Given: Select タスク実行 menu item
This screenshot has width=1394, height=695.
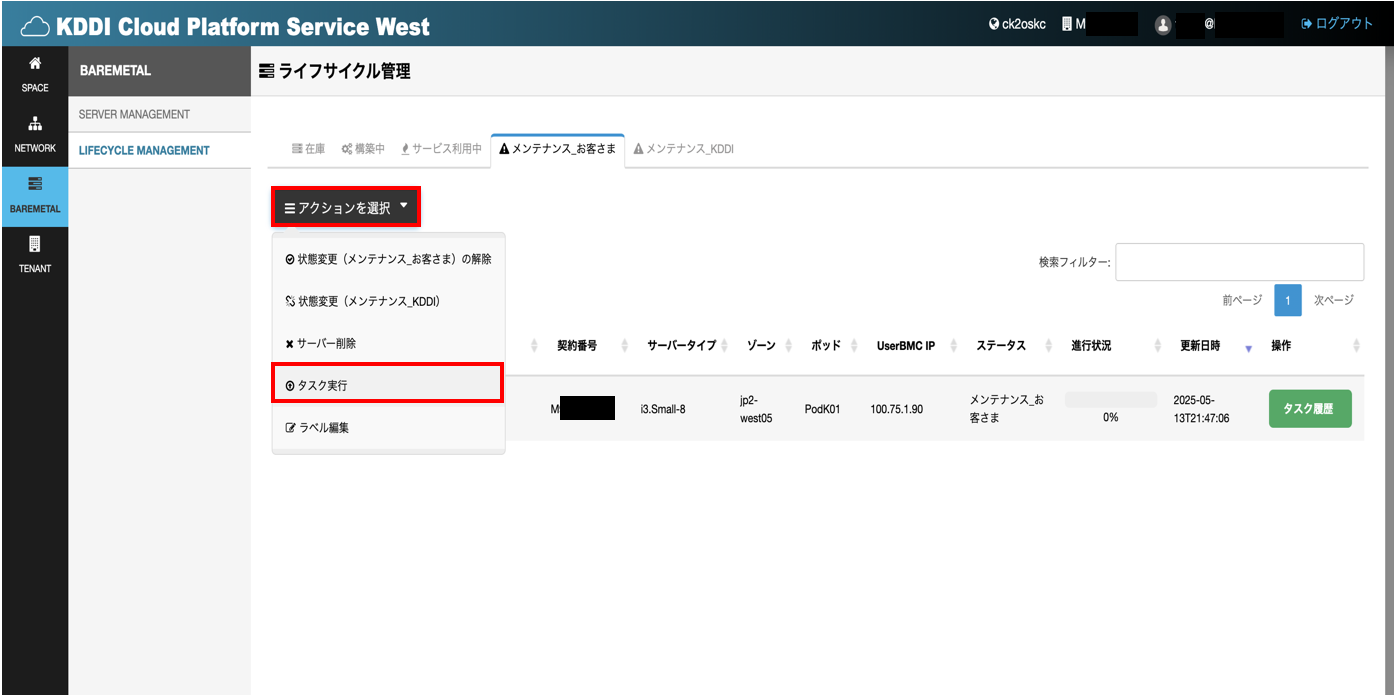Looking at the screenshot, I should (388, 385).
